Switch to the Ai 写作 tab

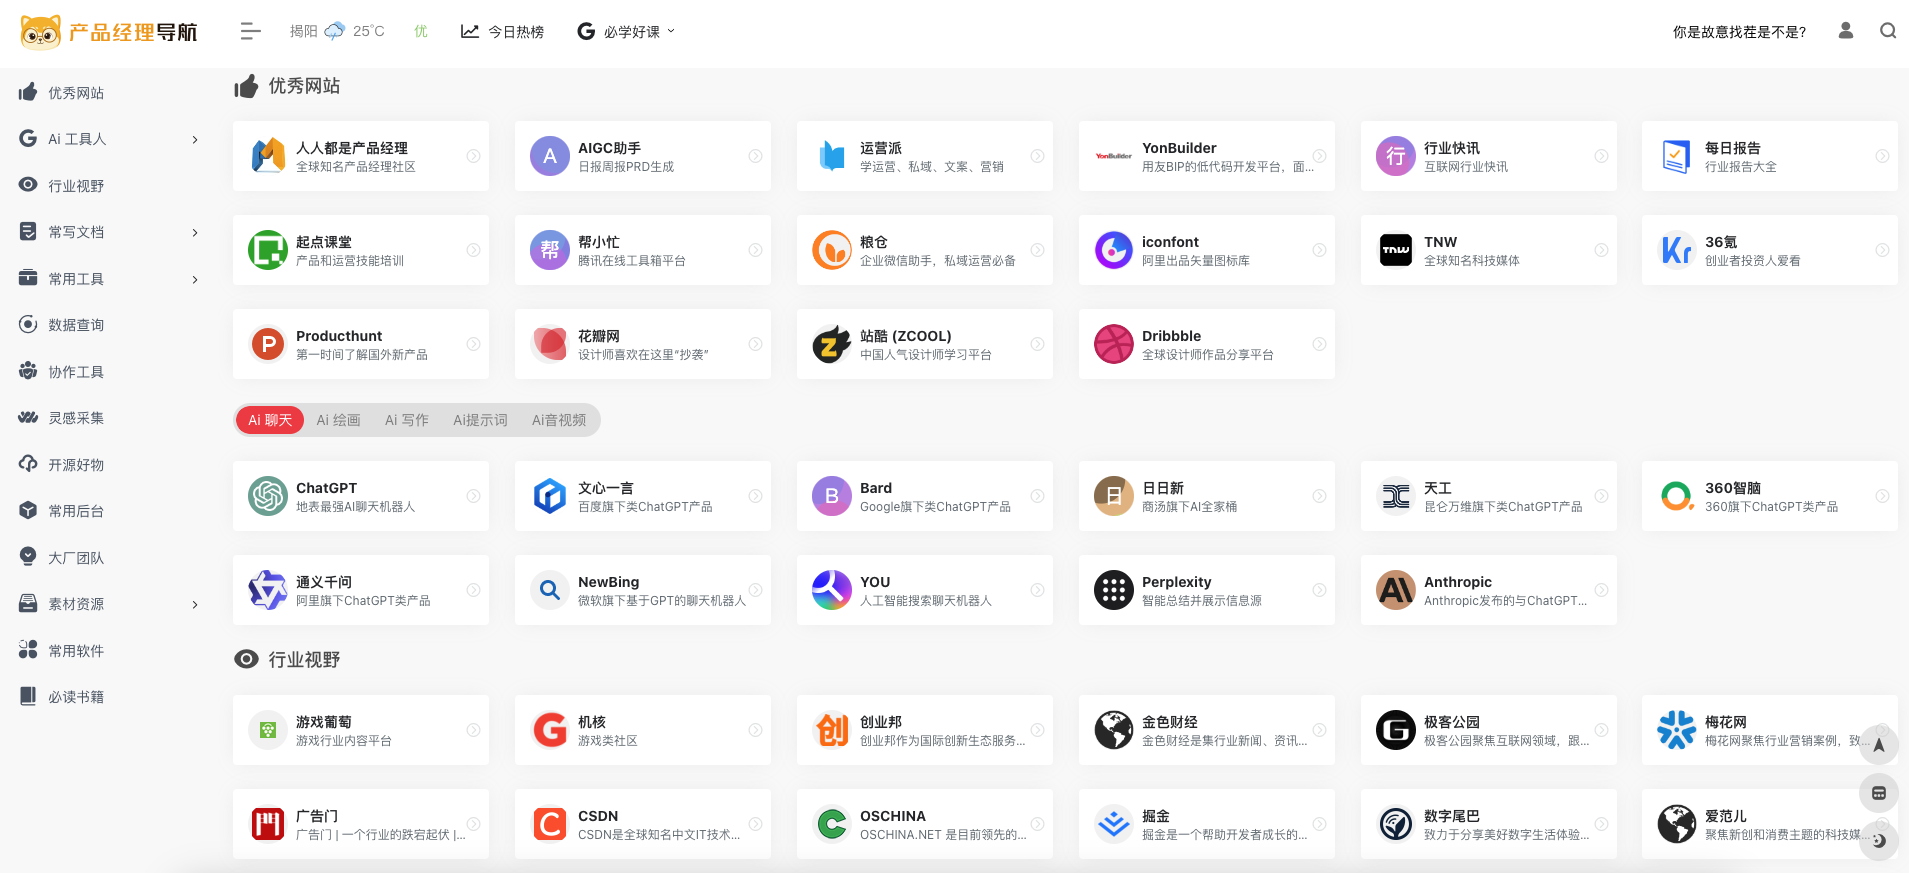click(x=406, y=420)
